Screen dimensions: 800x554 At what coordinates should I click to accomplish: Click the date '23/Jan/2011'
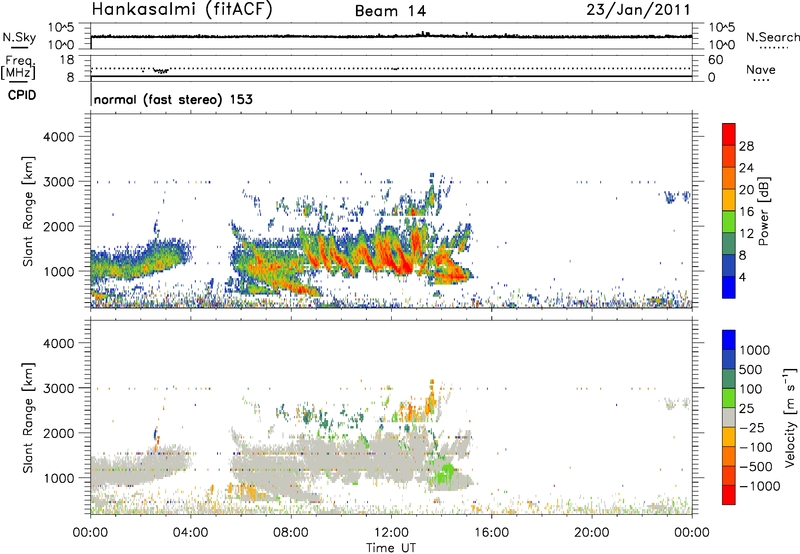(638, 10)
